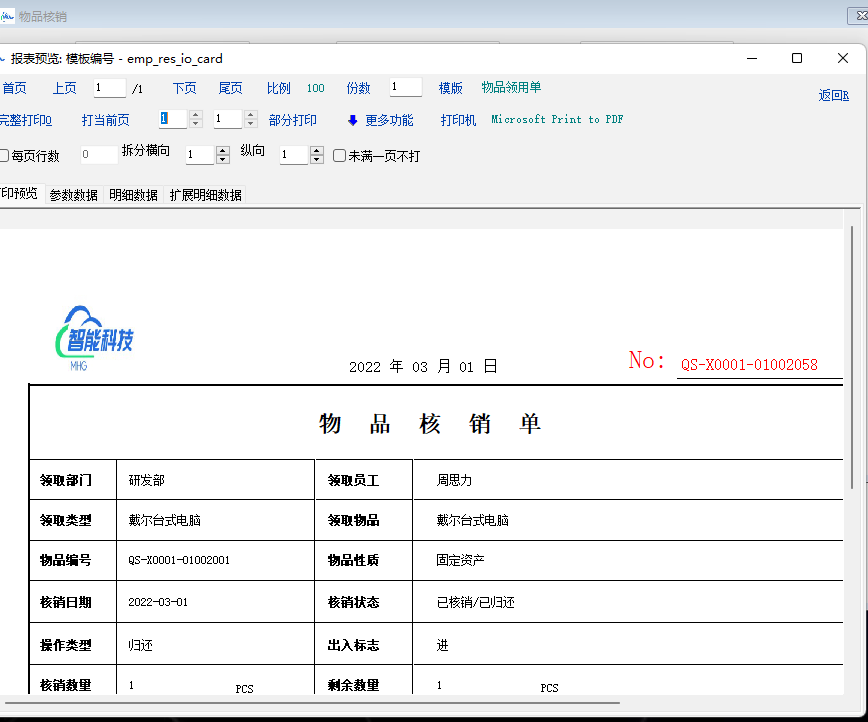Click the vertical scrollbar of the preview

pos(851,400)
